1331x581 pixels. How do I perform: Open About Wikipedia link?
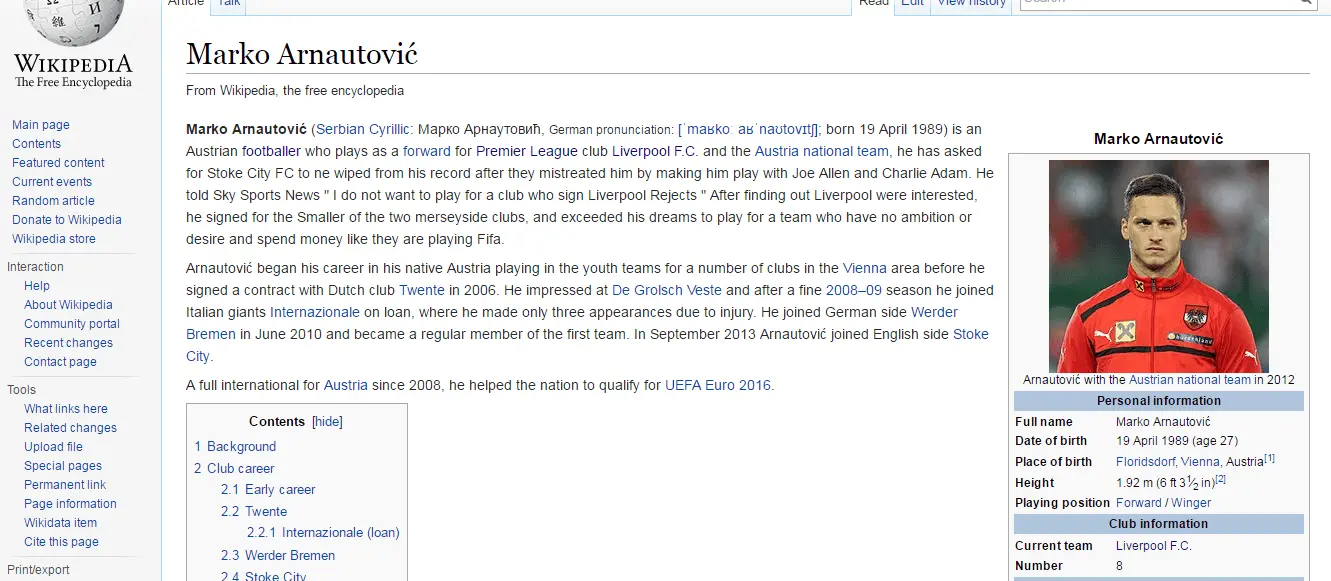68,305
